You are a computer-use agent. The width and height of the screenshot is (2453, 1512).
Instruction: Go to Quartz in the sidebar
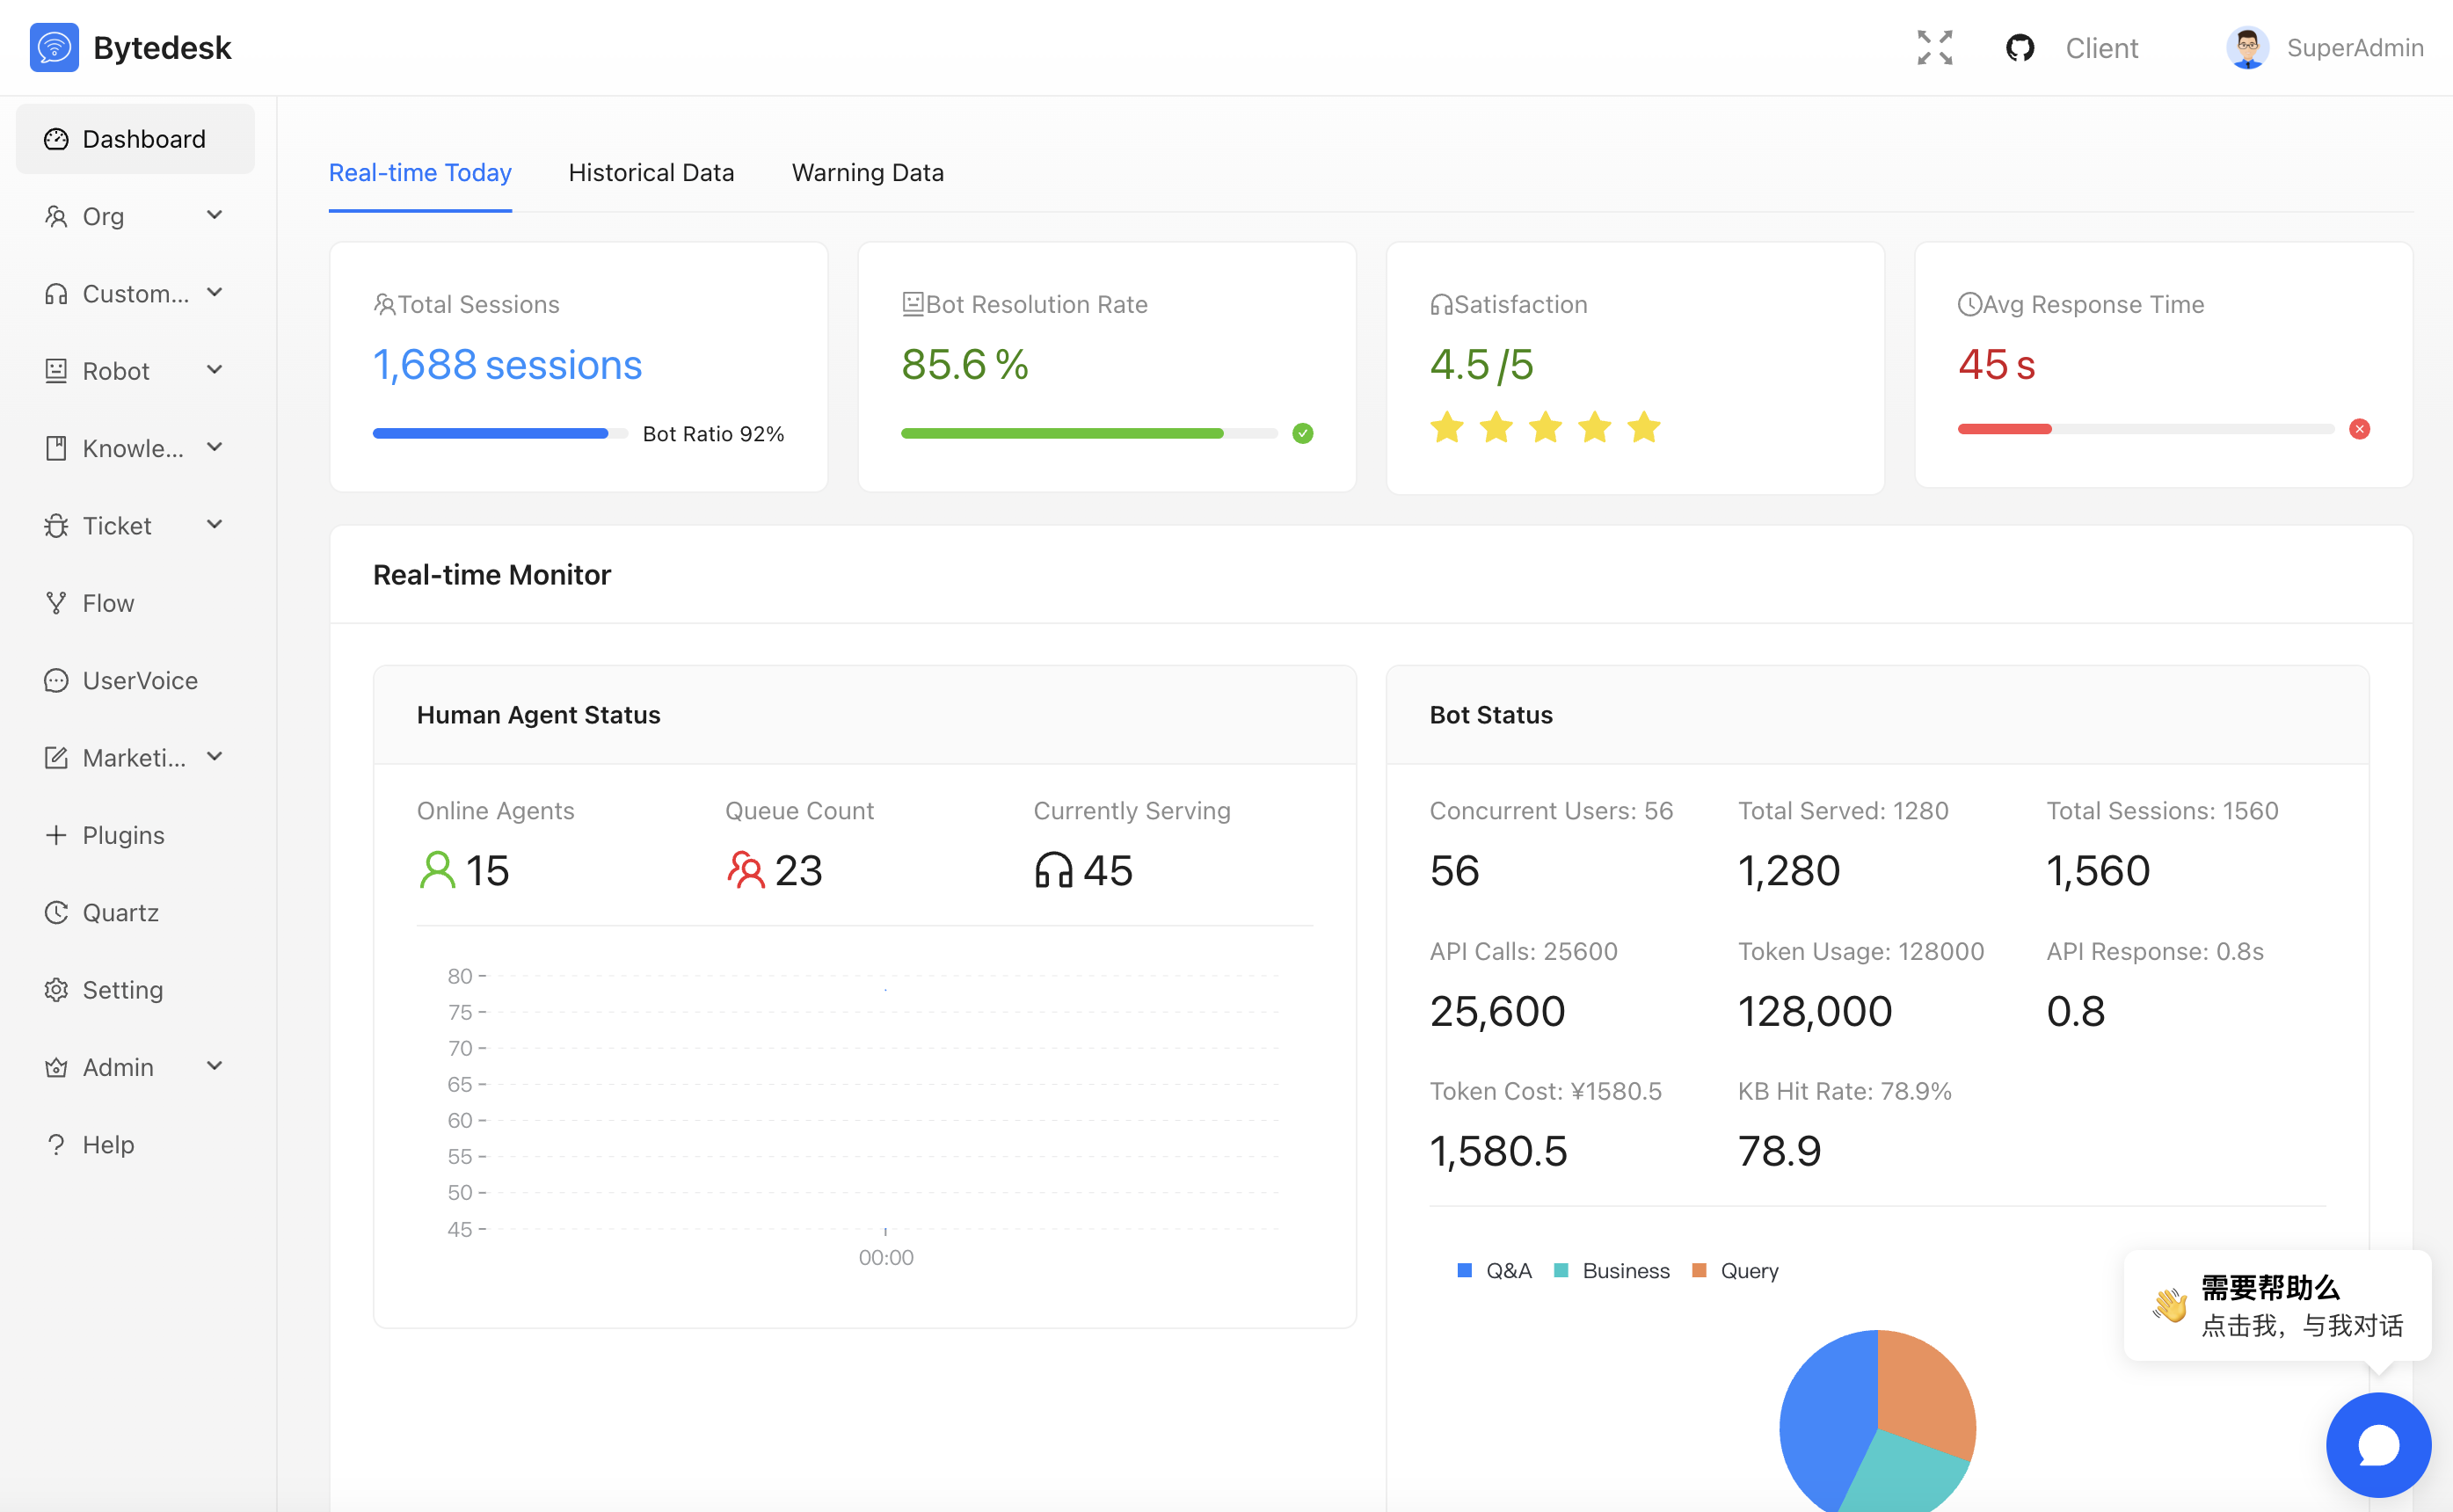[120, 912]
